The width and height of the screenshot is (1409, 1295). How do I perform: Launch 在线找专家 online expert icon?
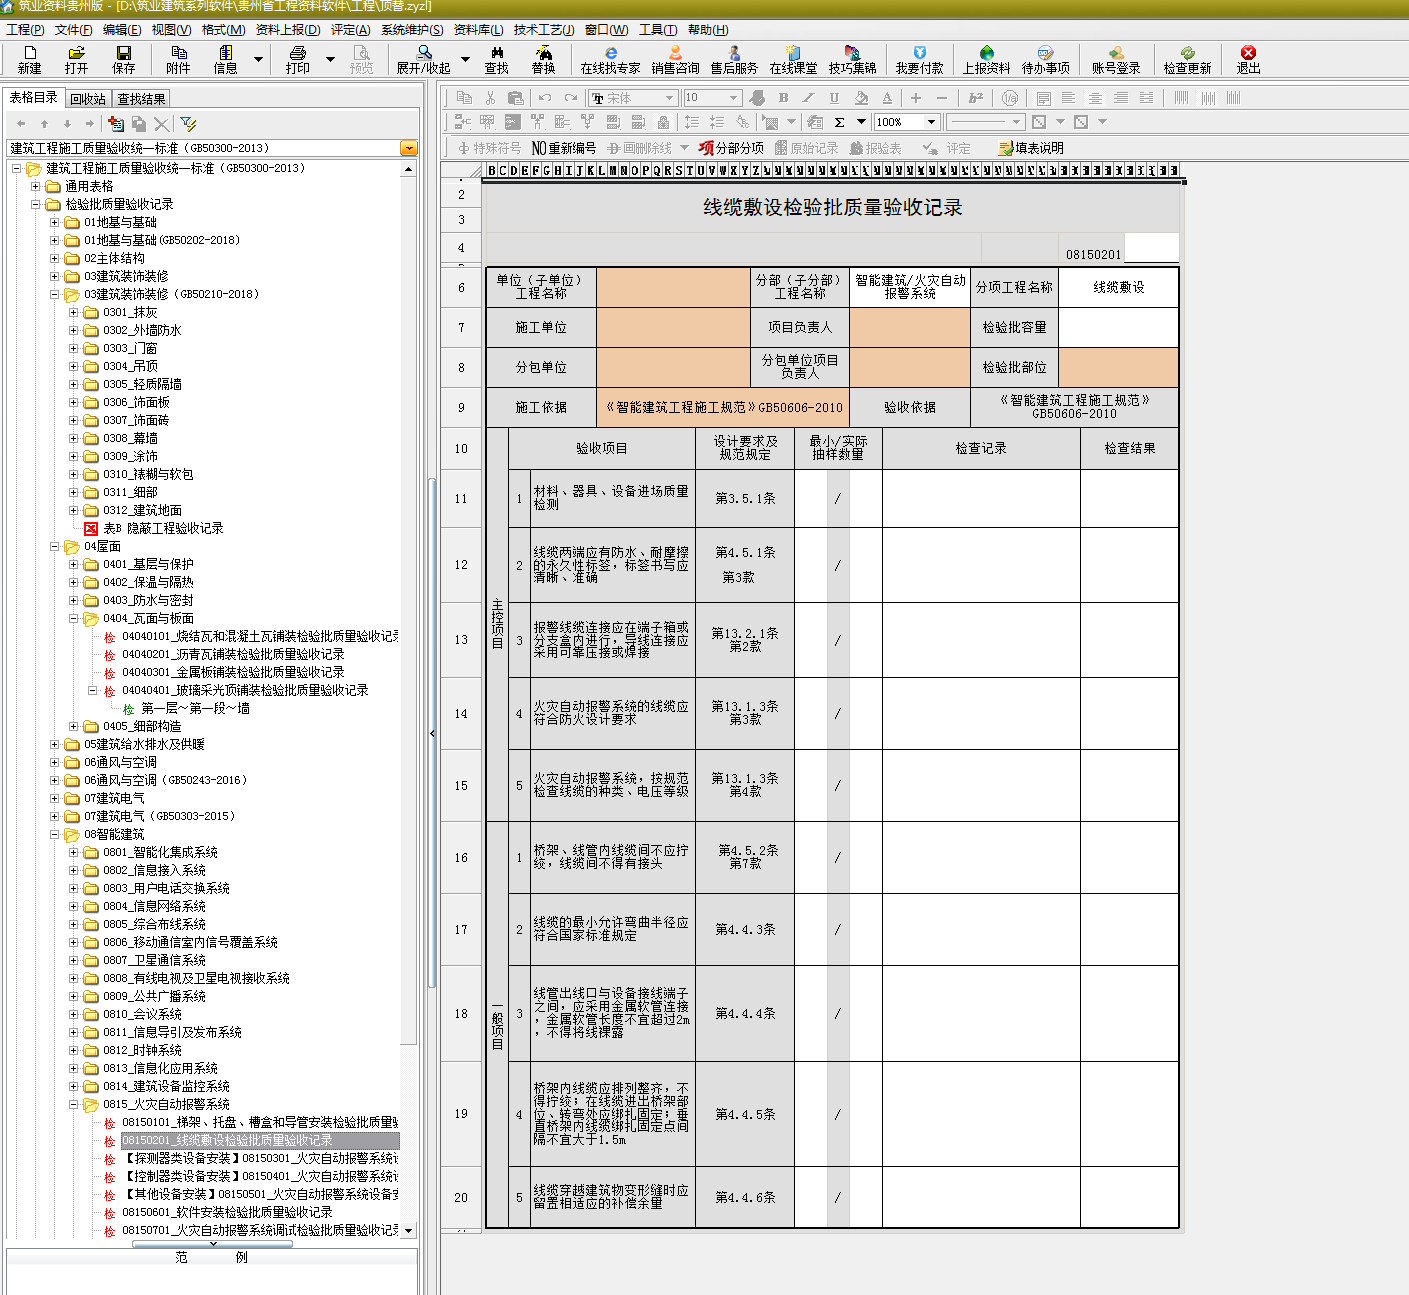[610, 60]
